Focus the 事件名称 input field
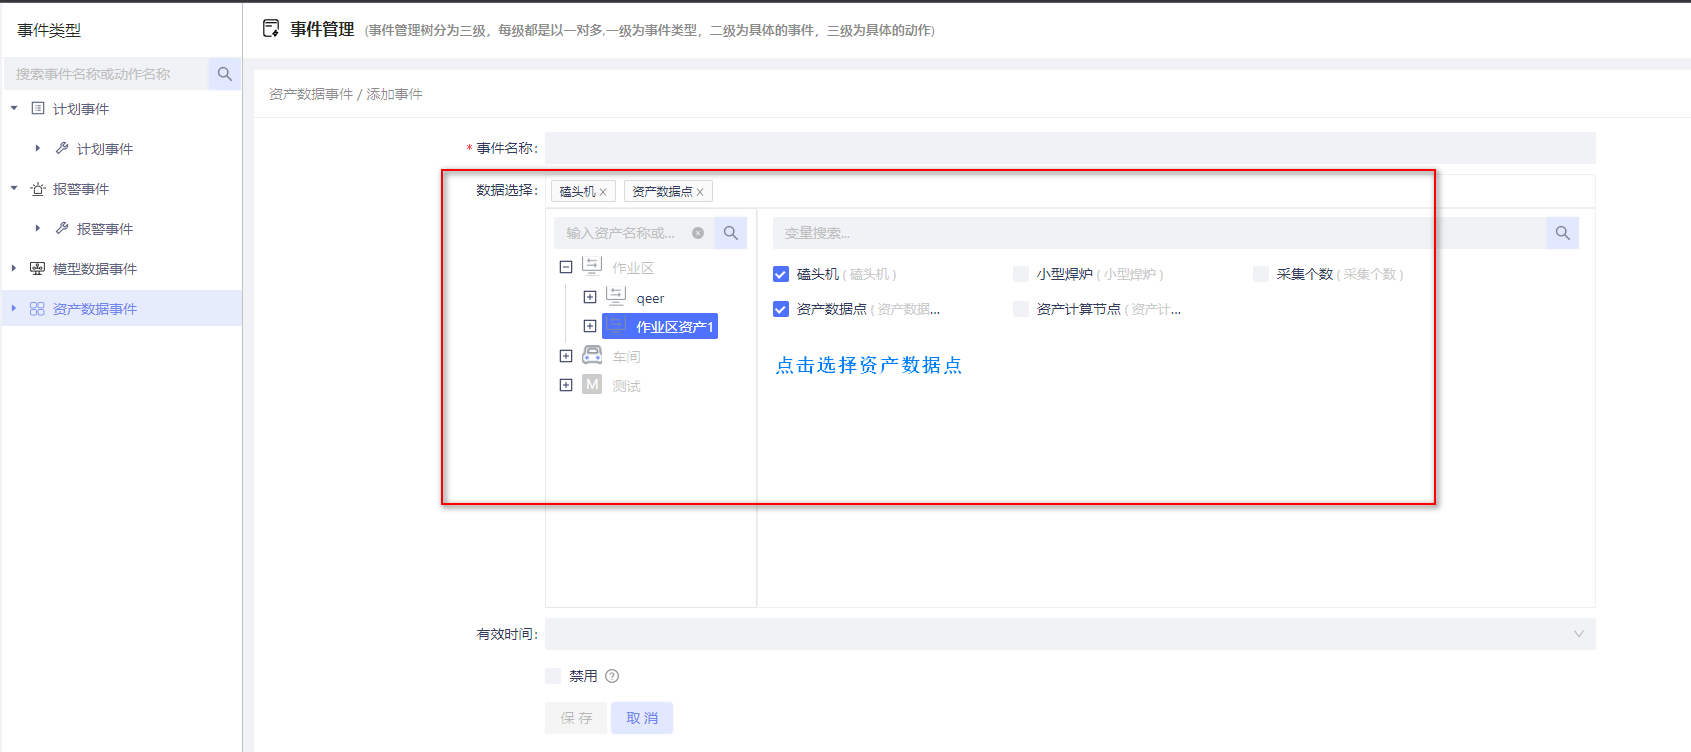 pyautogui.click(x=1070, y=148)
